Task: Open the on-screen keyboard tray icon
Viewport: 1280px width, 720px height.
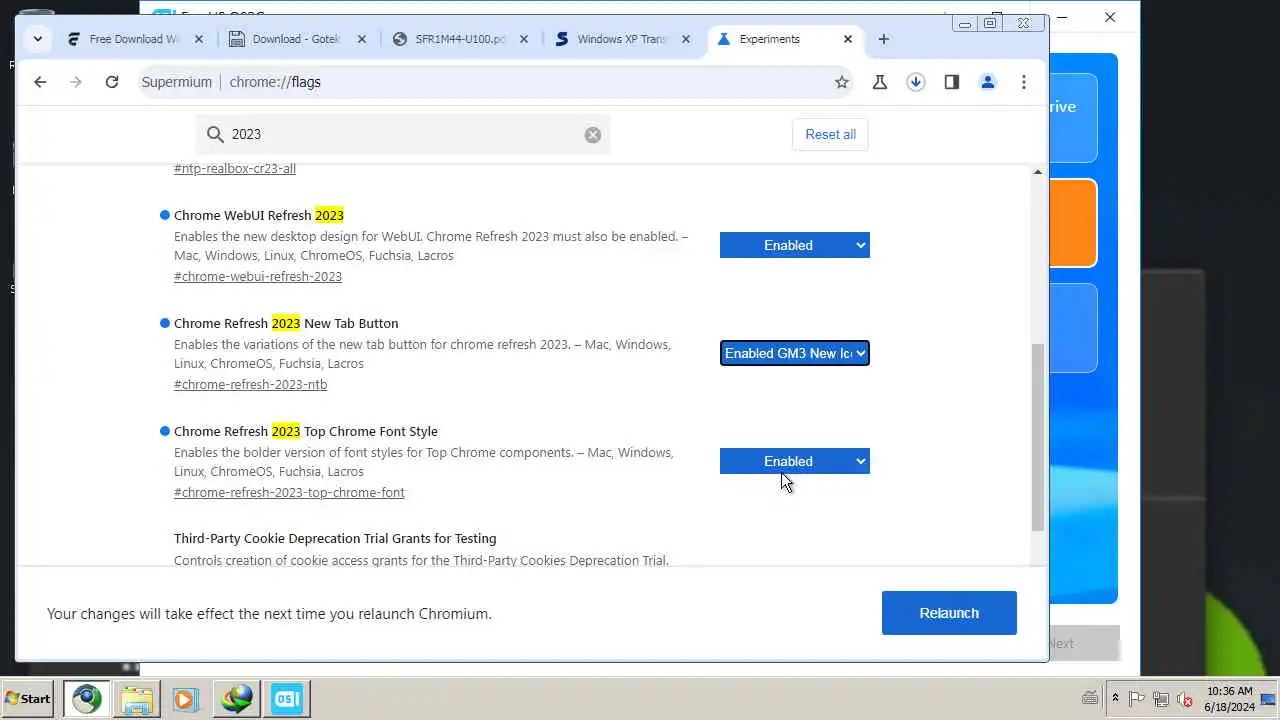Action: coord(1090,698)
